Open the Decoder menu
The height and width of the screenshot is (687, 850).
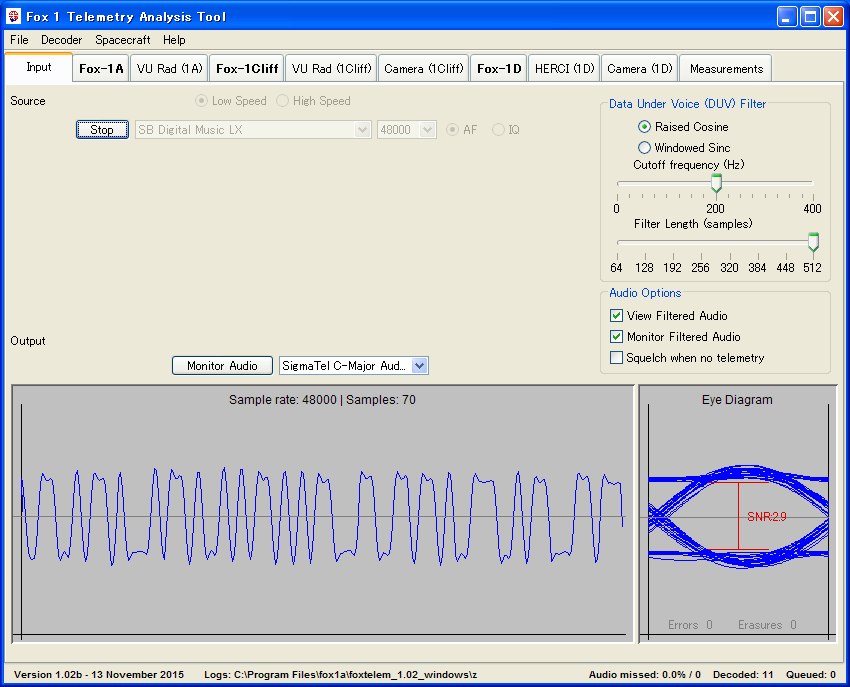pyautogui.click(x=61, y=40)
